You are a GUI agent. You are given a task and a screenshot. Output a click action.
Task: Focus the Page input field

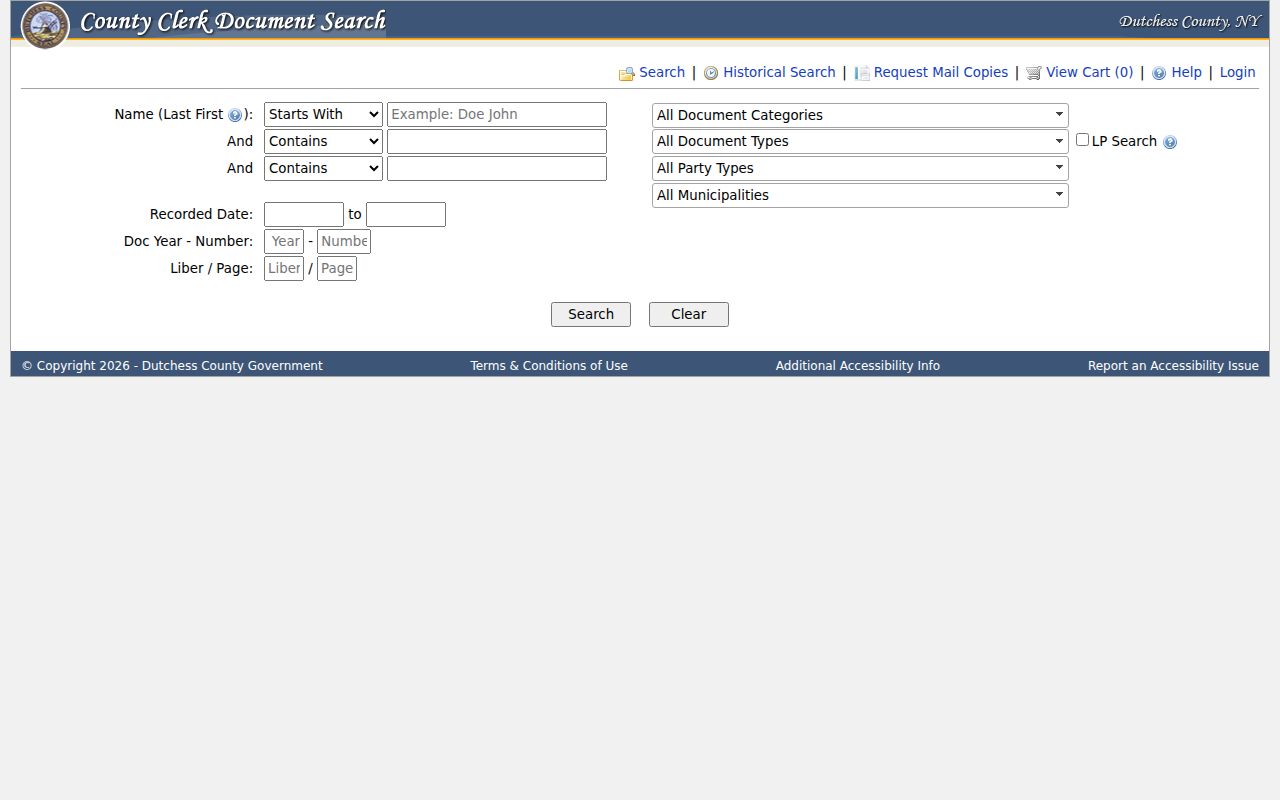(x=337, y=269)
